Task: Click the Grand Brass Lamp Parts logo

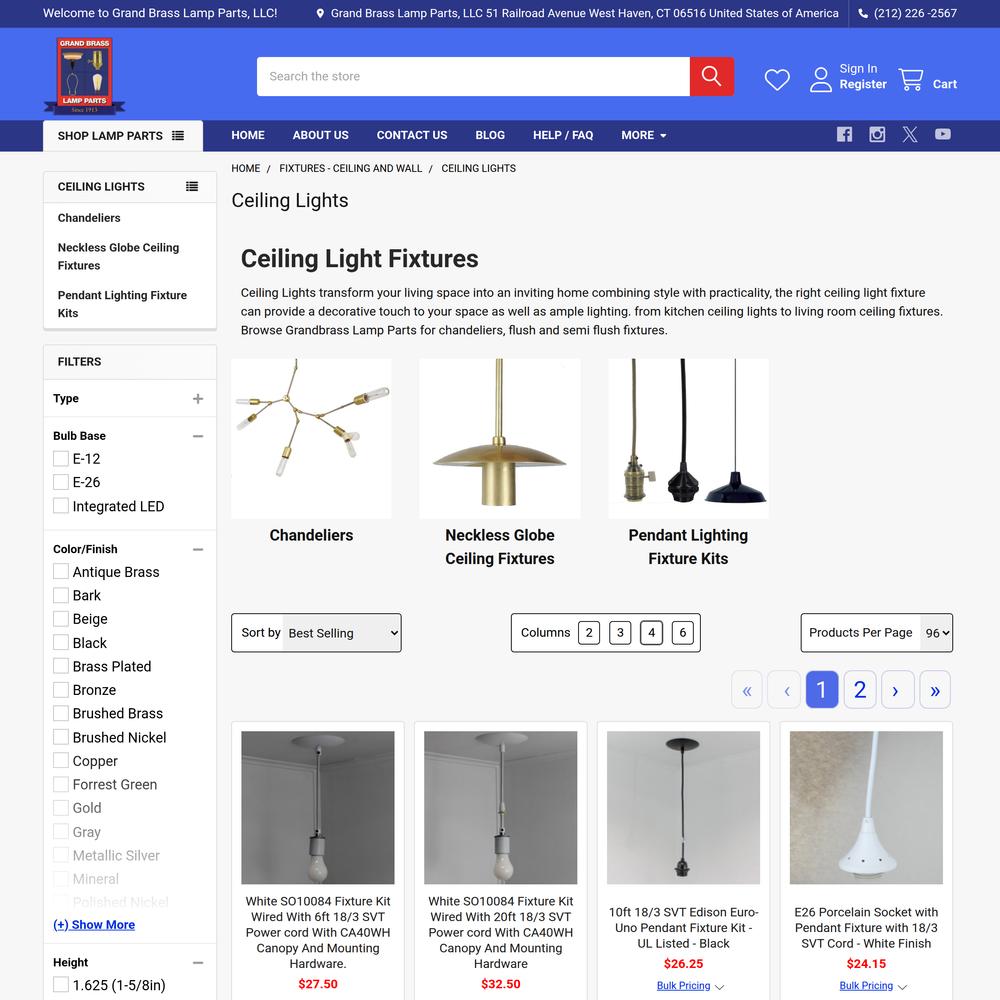Action: (85, 76)
